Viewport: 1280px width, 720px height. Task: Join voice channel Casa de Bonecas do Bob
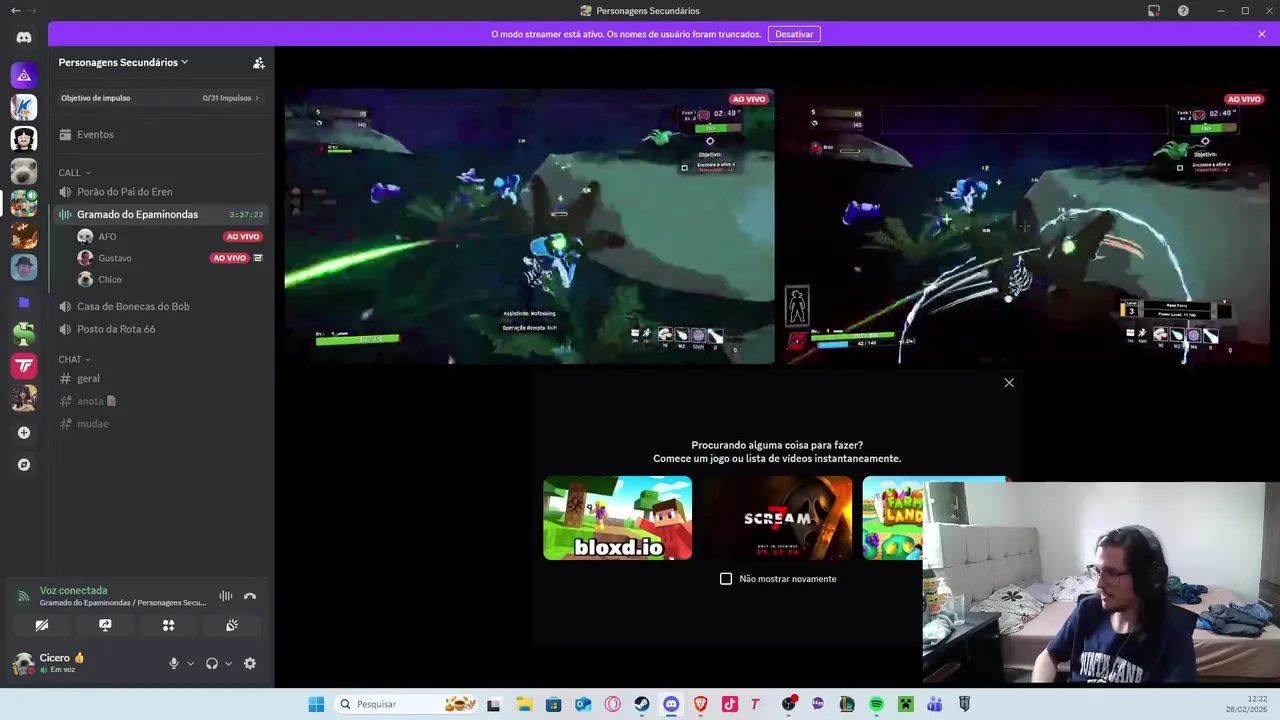(161, 306)
